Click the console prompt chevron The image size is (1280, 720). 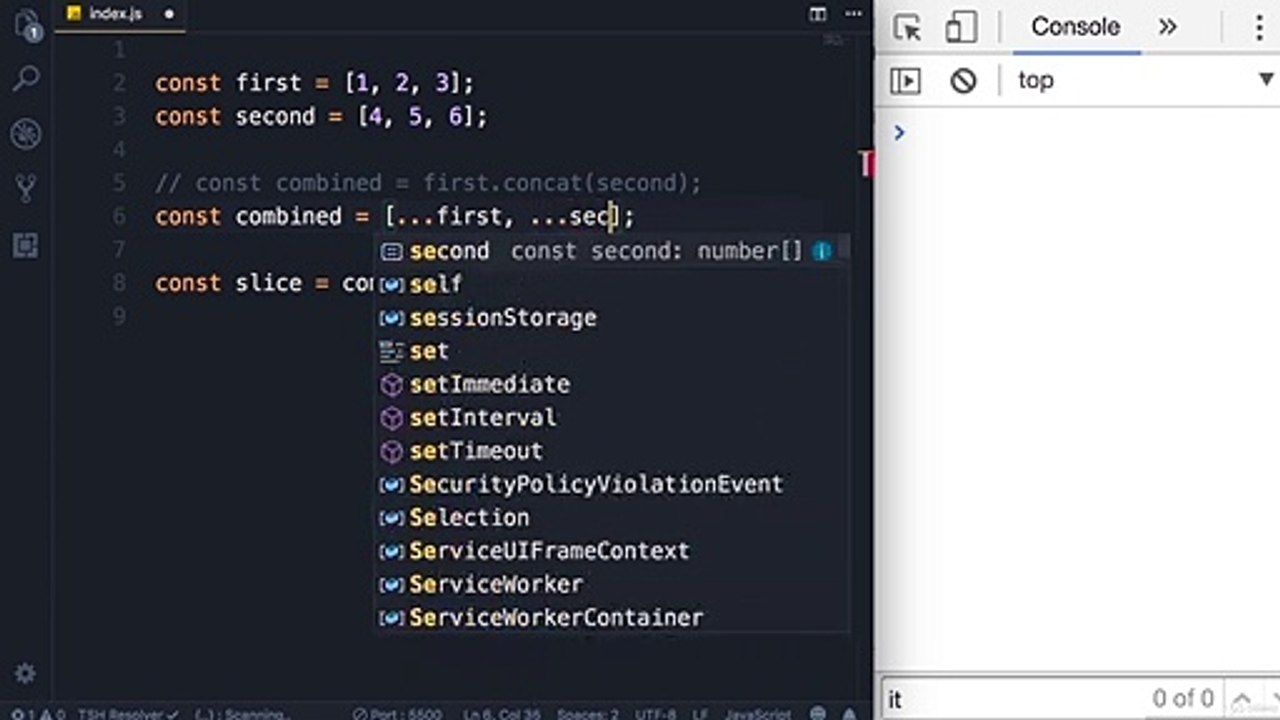pos(899,132)
